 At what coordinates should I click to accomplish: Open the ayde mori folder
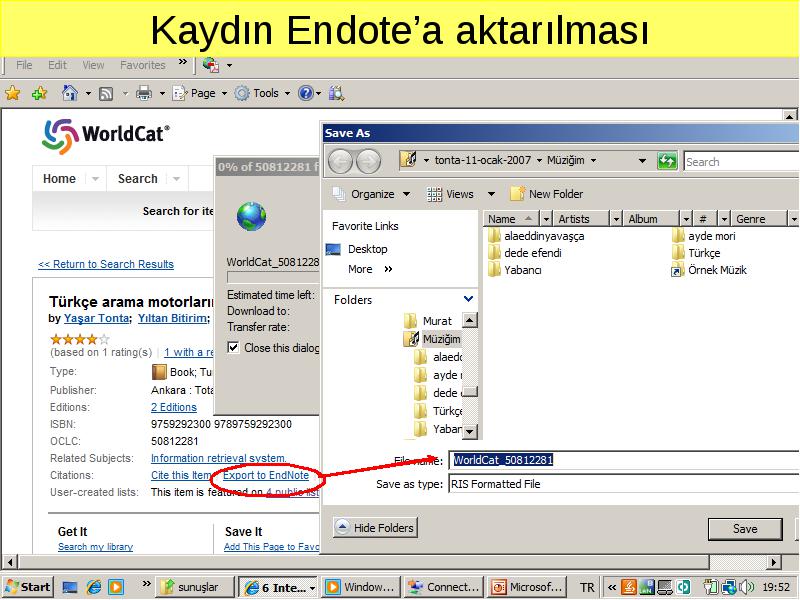pos(704,236)
